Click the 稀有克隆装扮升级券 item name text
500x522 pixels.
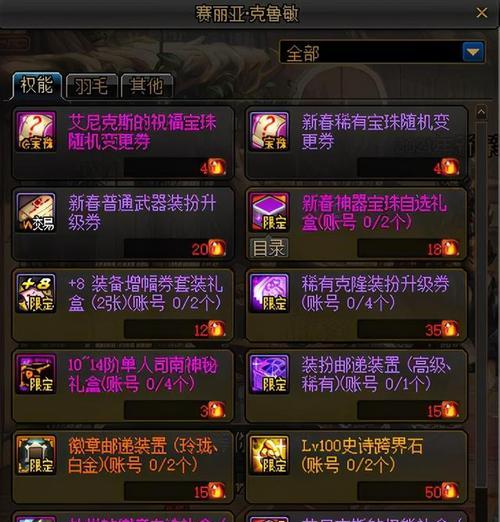tap(375, 293)
